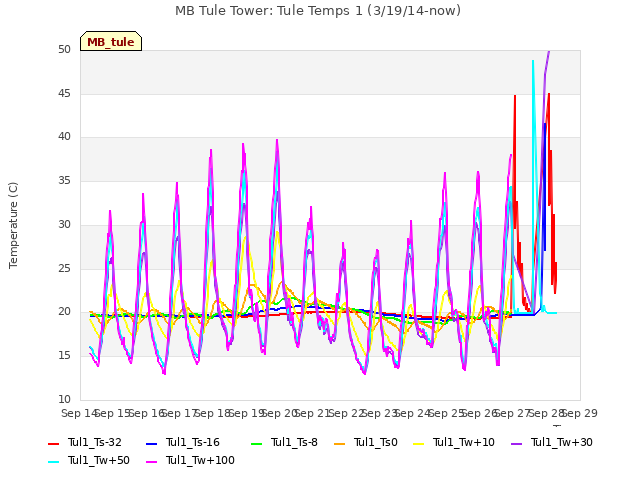Click the 30 y-axis tick label
The width and height of the screenshot is (640, 480).
click(x=64, y=224)
